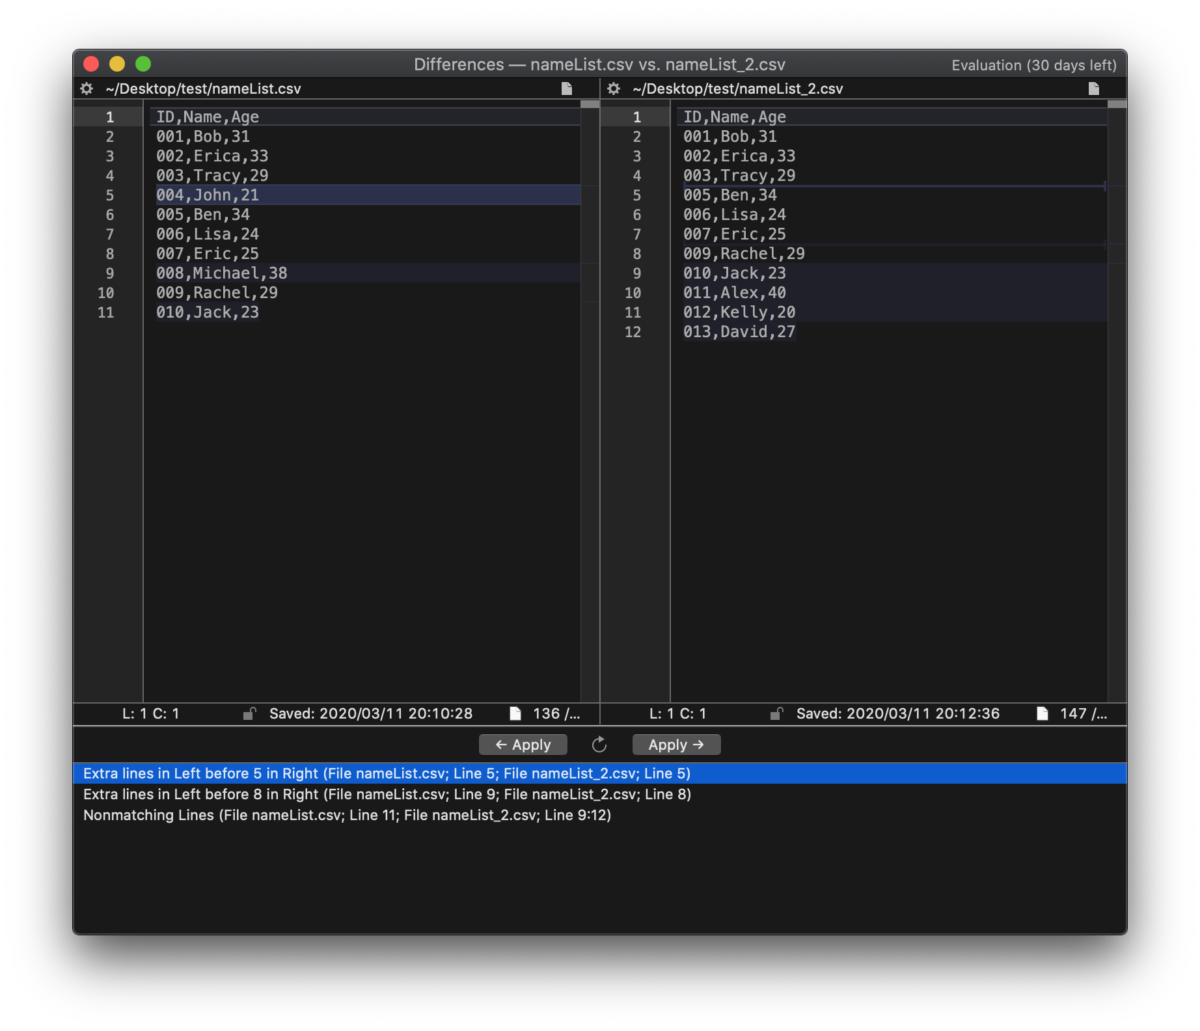
Task: Click the document icon beside nameList.csv path
Action: coord(566,88)
